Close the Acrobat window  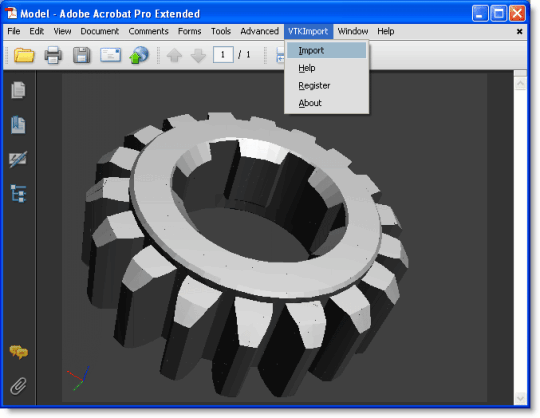coord(517,14)
